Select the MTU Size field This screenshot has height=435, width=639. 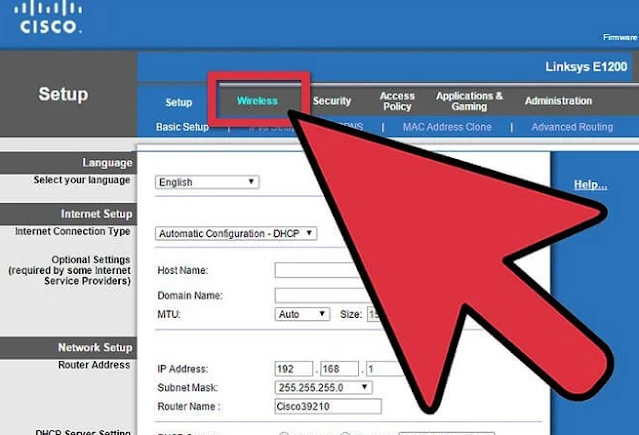[374, 314]
